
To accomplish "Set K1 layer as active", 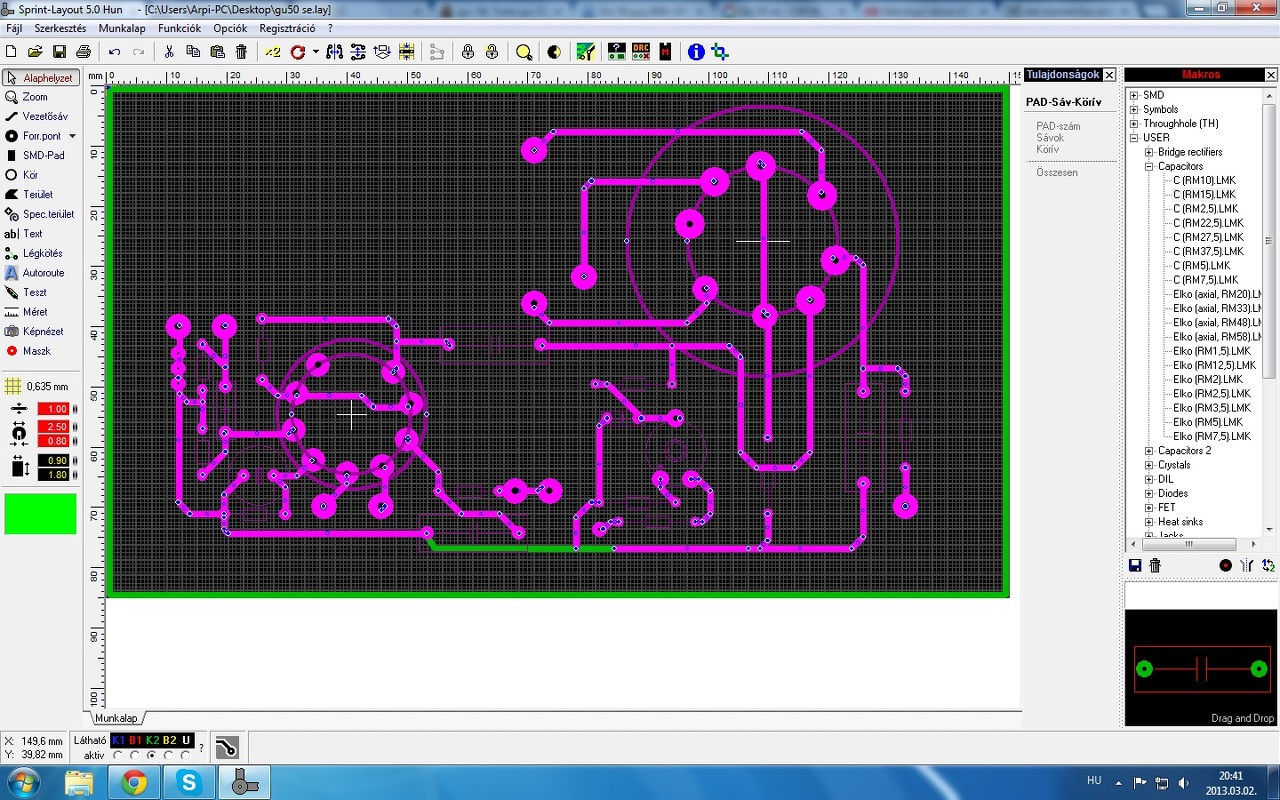I will (x=119, y=755).
